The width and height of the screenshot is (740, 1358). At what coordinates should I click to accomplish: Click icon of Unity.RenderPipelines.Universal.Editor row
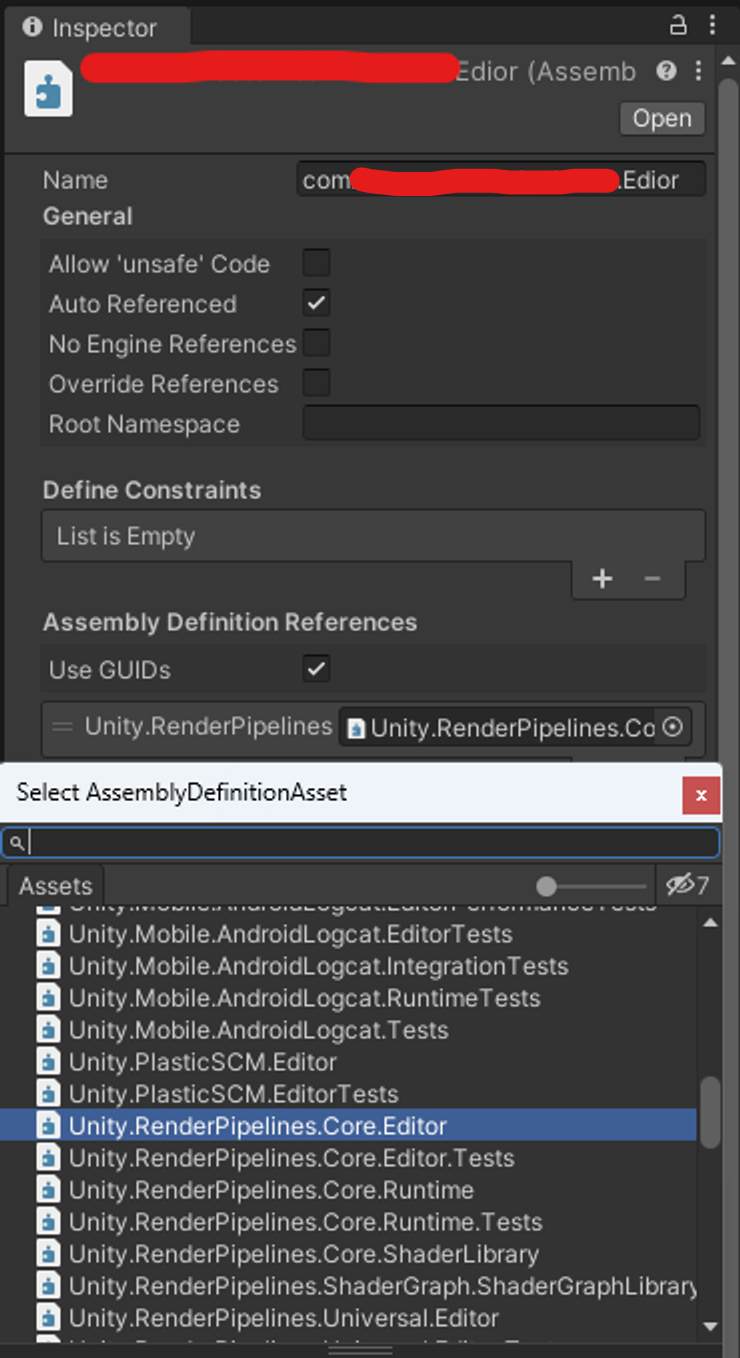pyautogui.click(x=48, y=1318)
